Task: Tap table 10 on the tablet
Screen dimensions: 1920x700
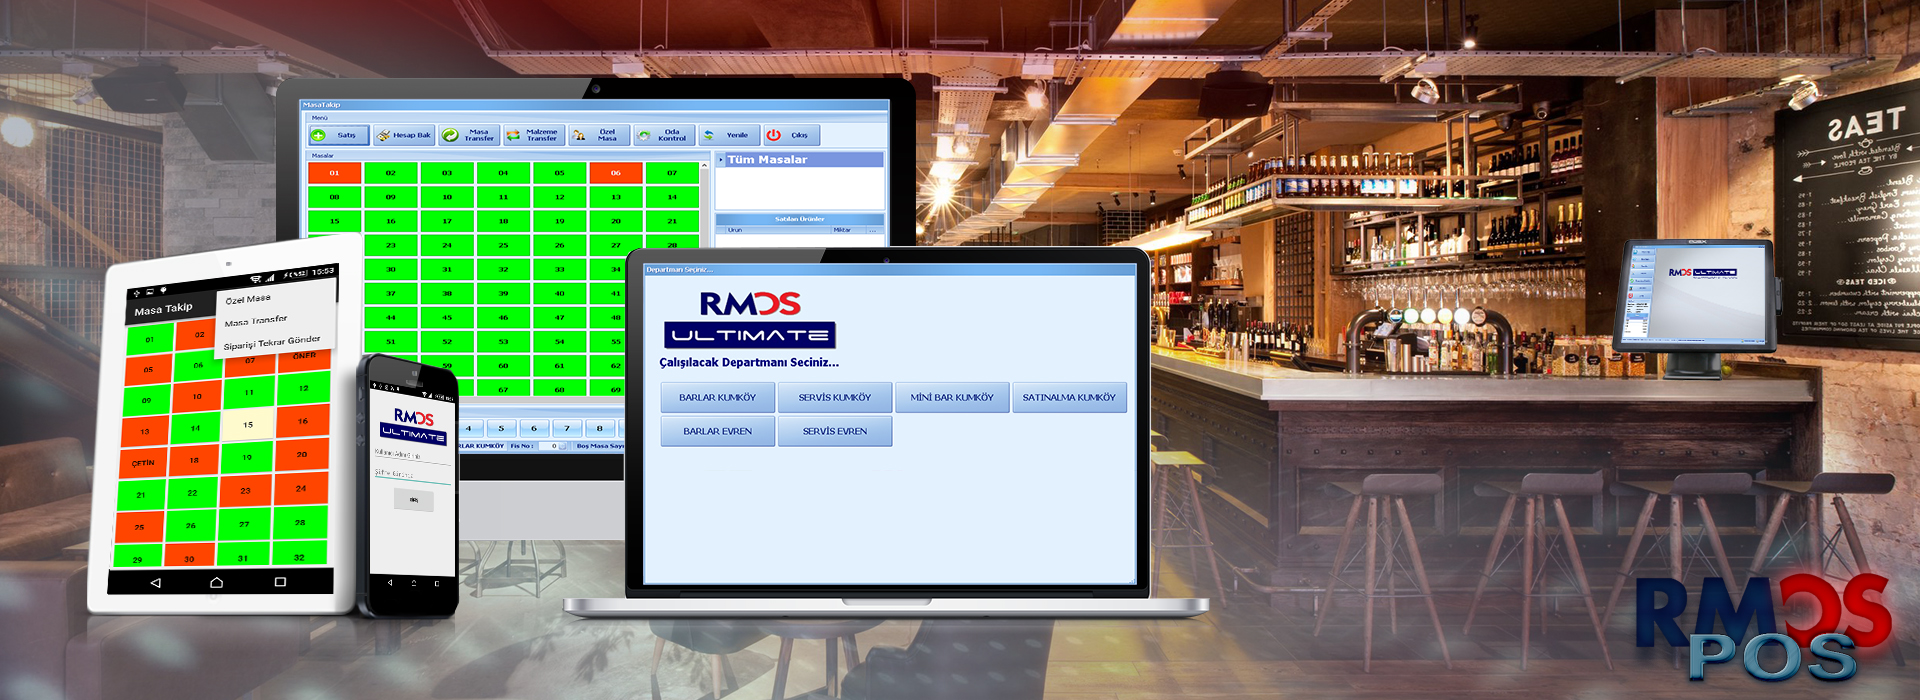Action: 197,396
